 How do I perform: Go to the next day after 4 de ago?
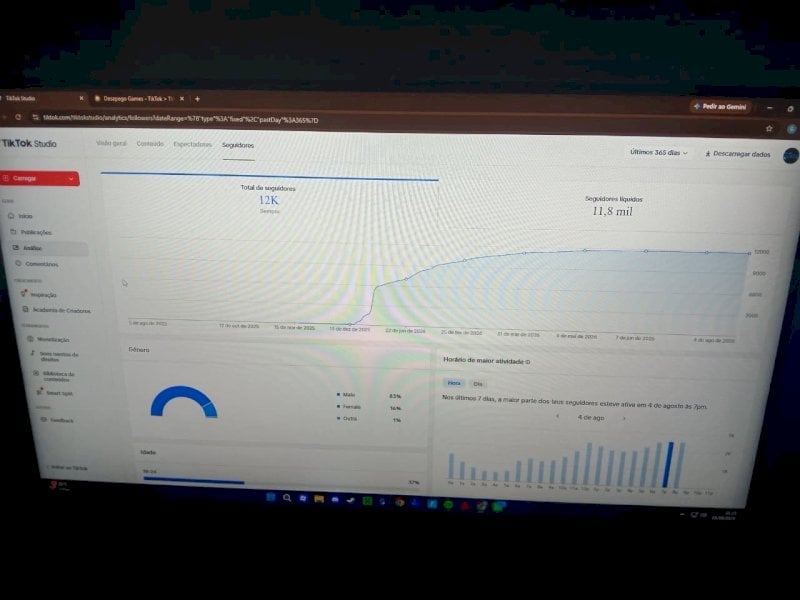pyautogui.click(x=623, y=418)
